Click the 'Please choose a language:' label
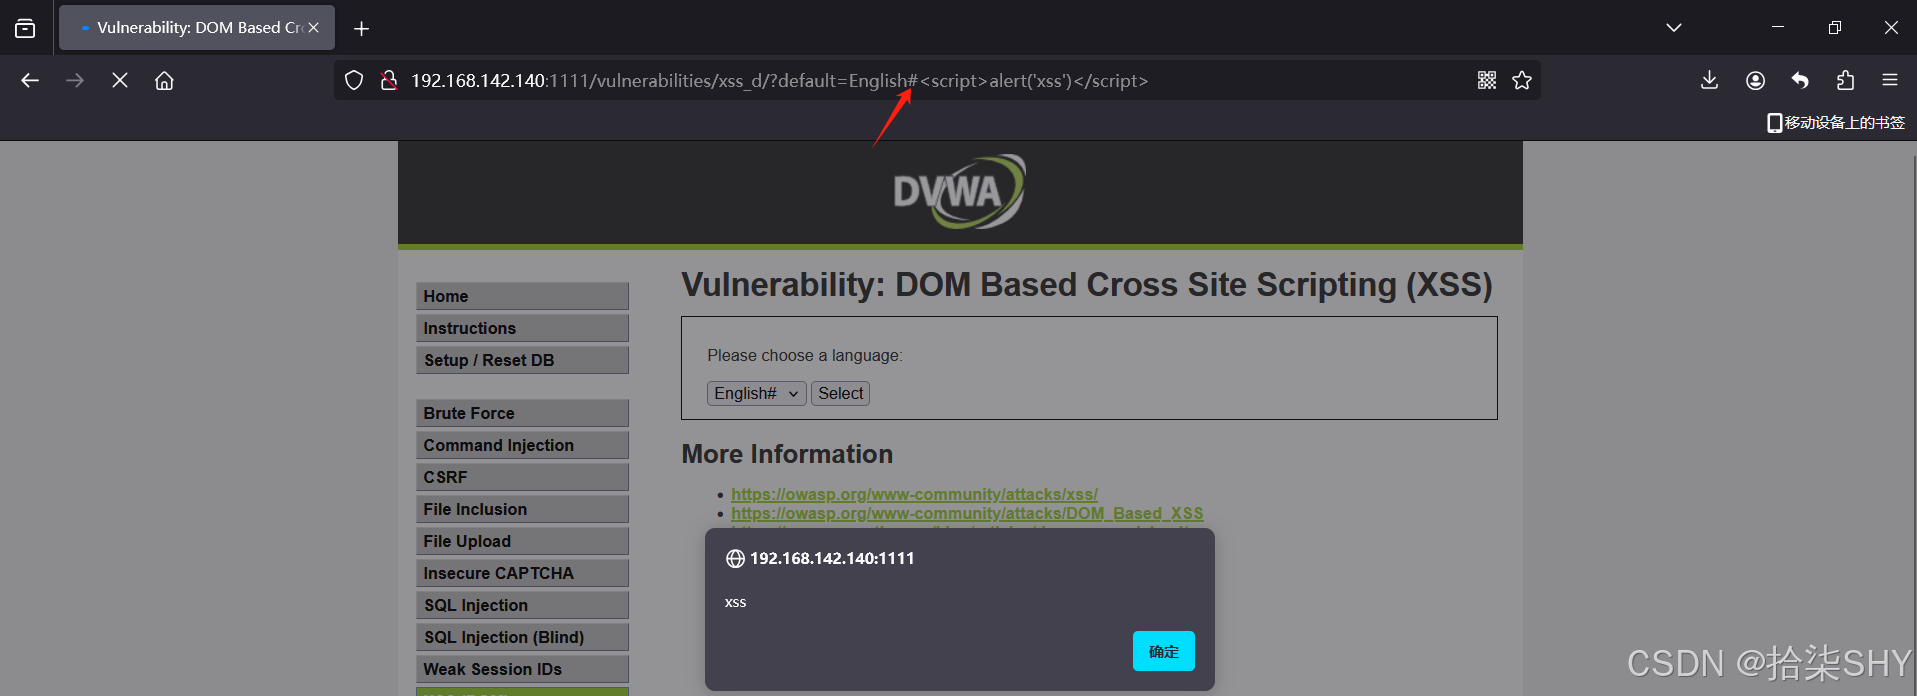 click(805, 355)
